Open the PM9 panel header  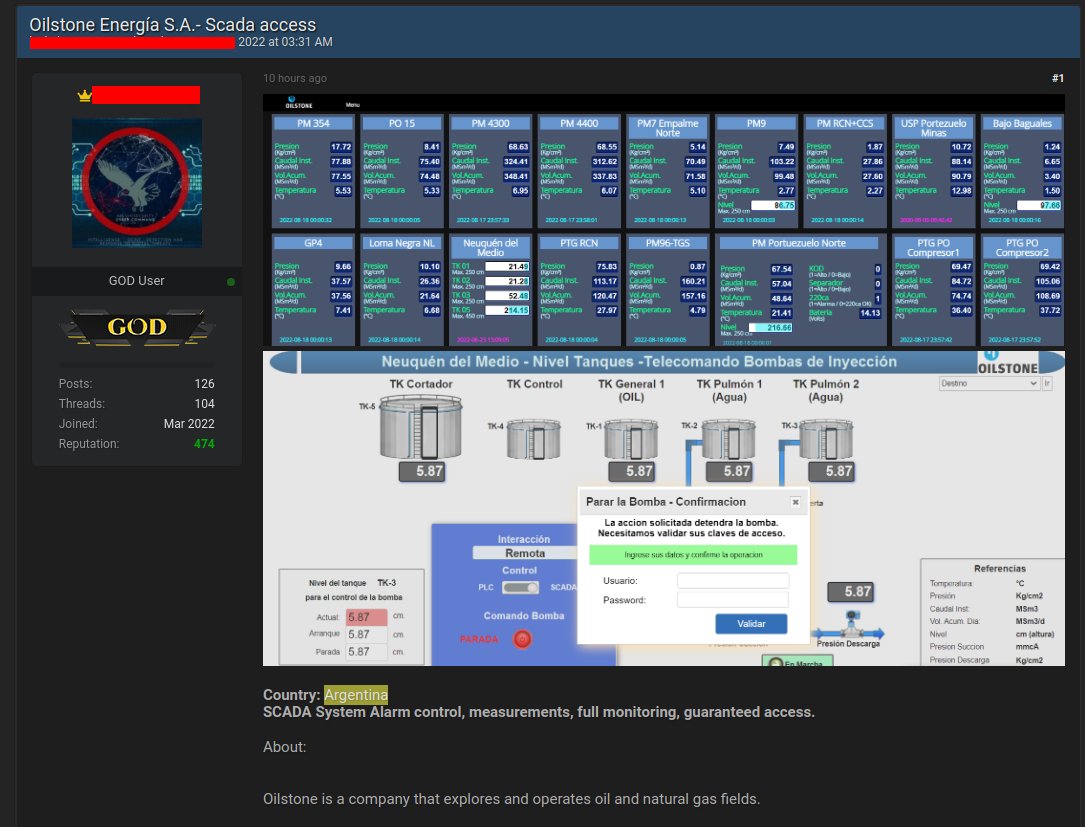click(756, 123)
